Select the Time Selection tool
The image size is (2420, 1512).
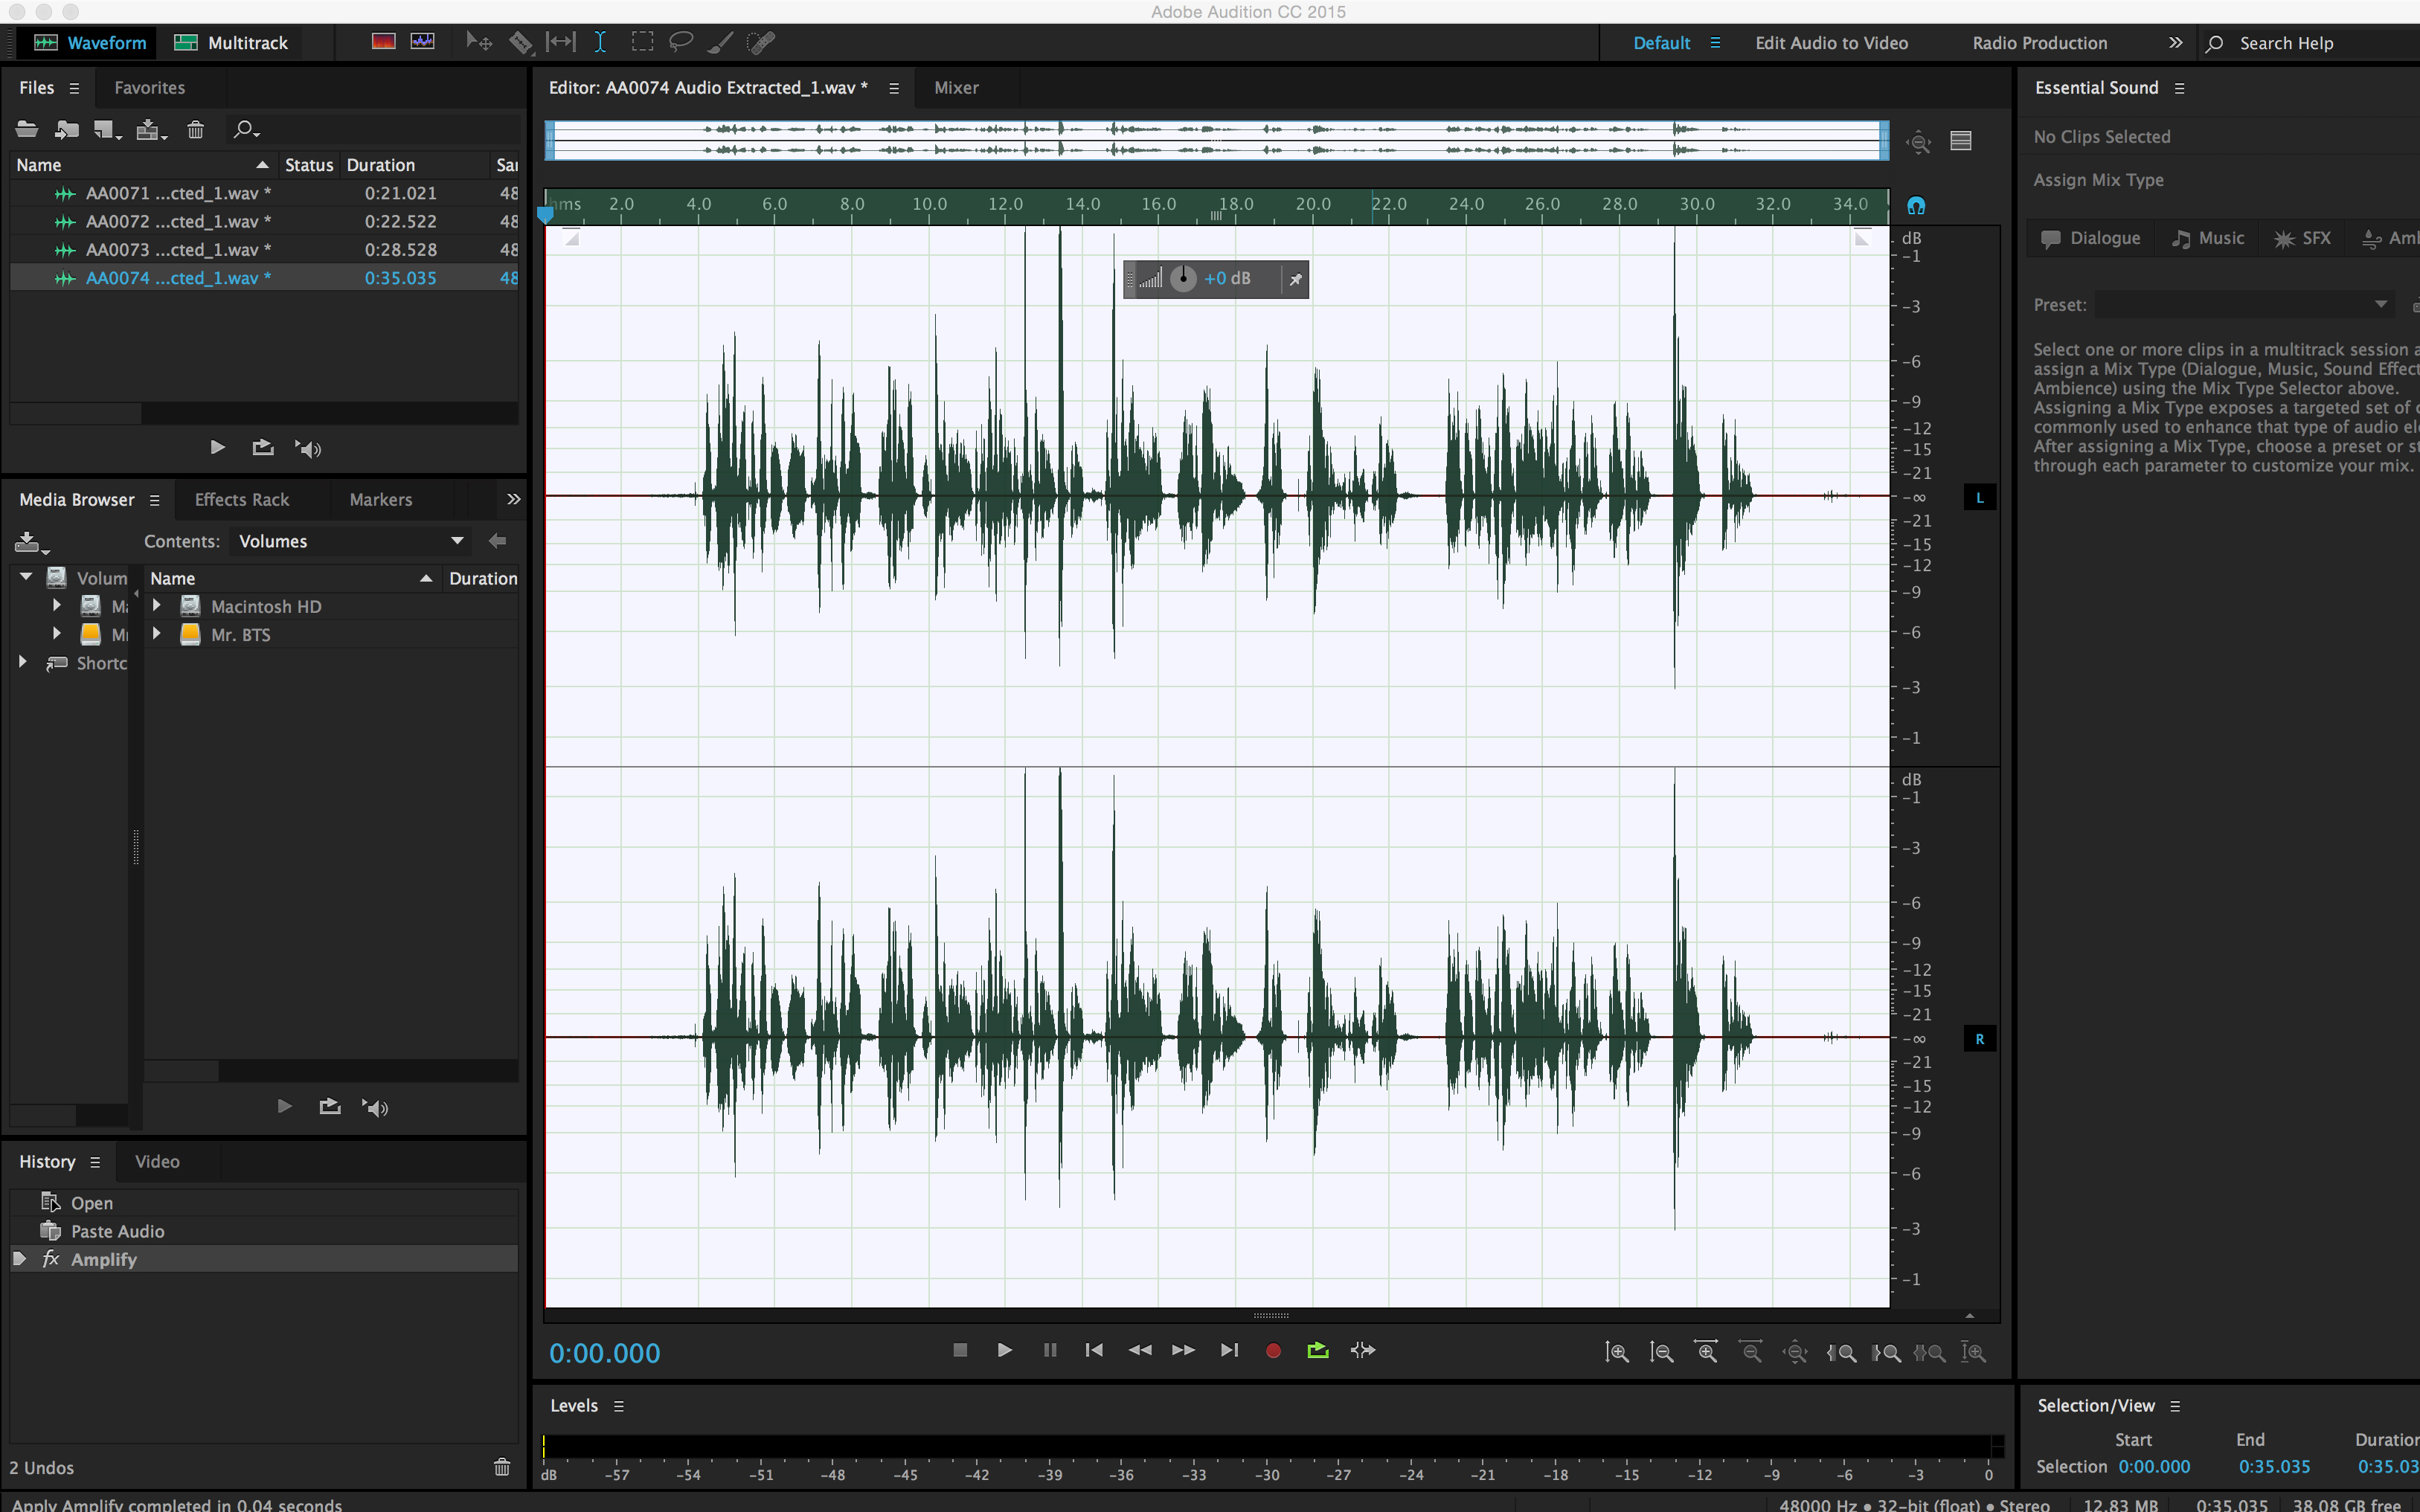(x=600, y=41)
